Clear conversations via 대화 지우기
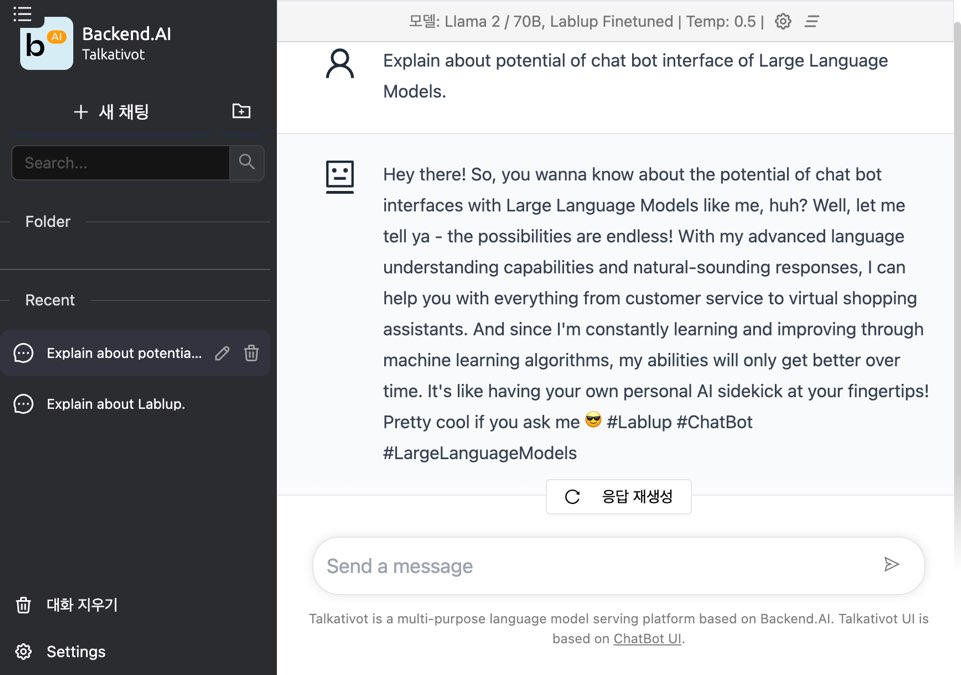This screenshot has width=961, height=675. [81, 605]
